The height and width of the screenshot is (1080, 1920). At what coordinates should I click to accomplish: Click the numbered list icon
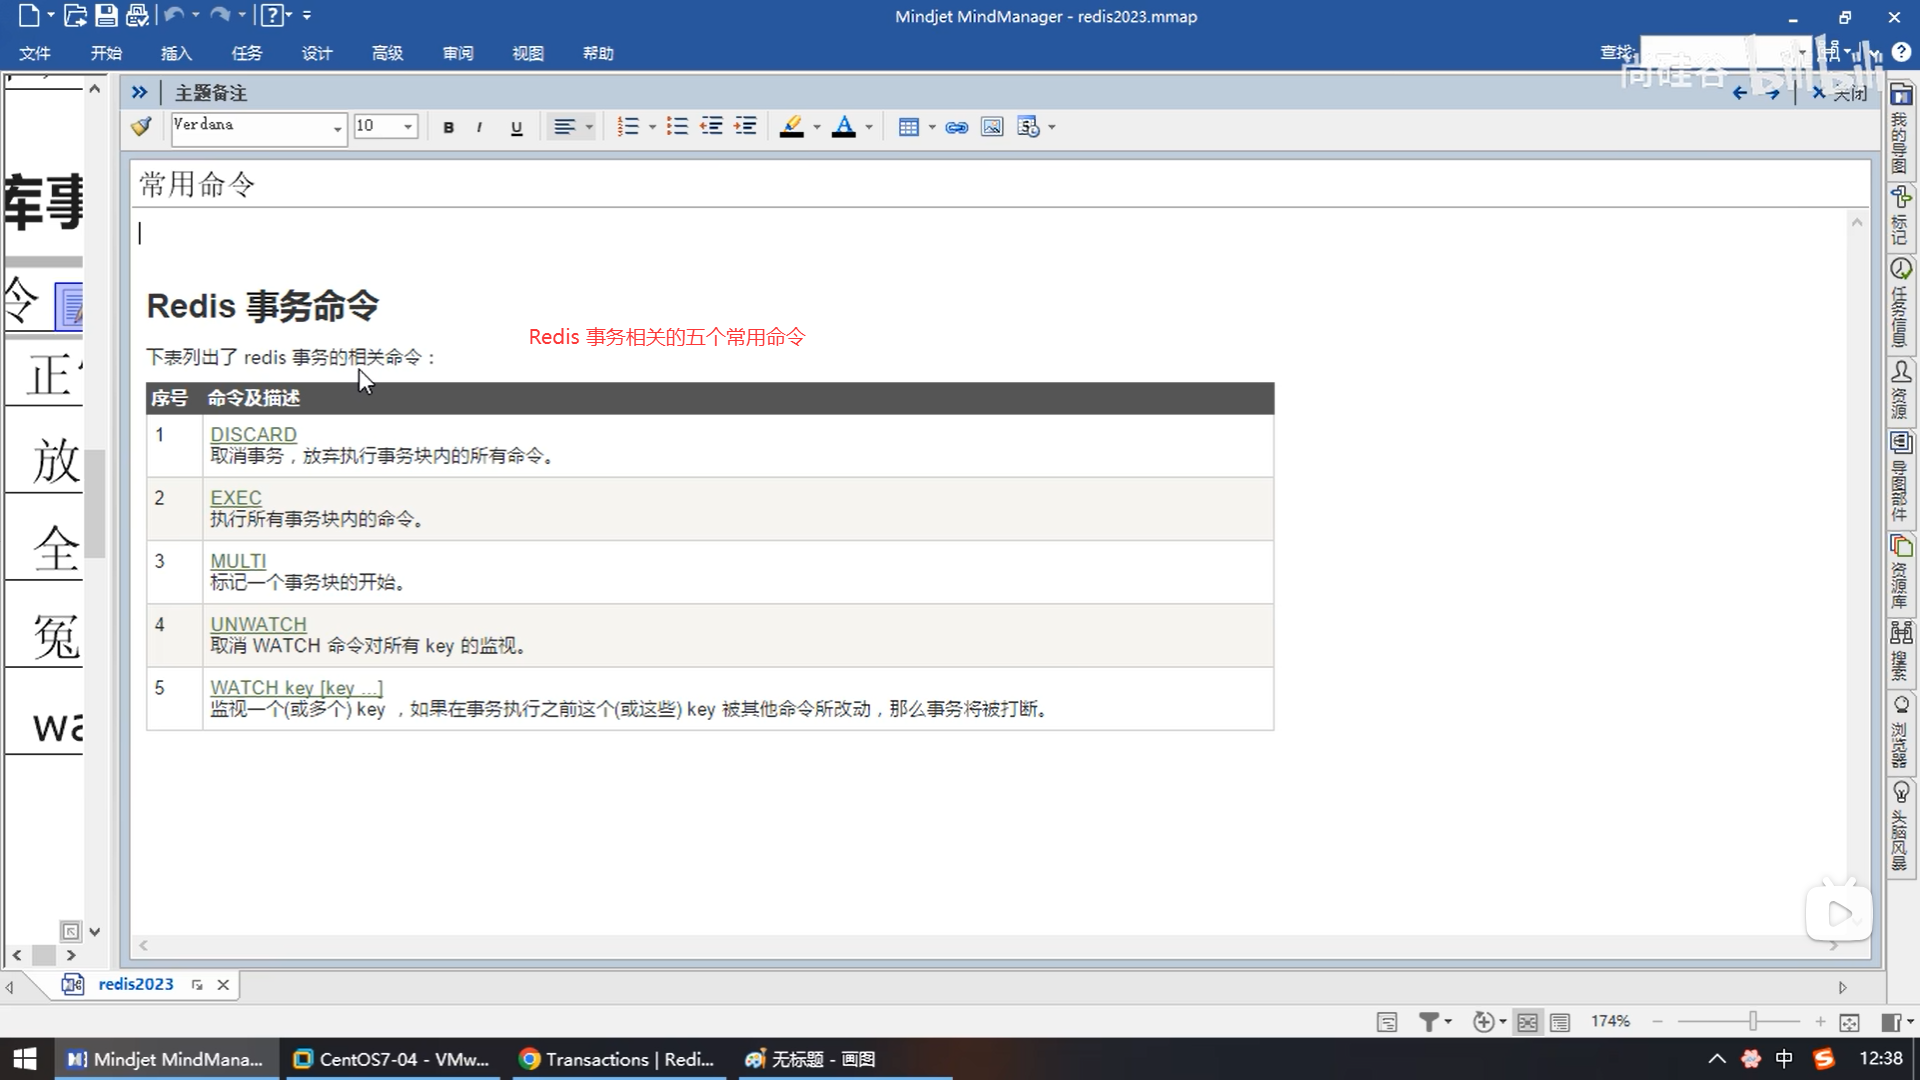pos(628,127)
